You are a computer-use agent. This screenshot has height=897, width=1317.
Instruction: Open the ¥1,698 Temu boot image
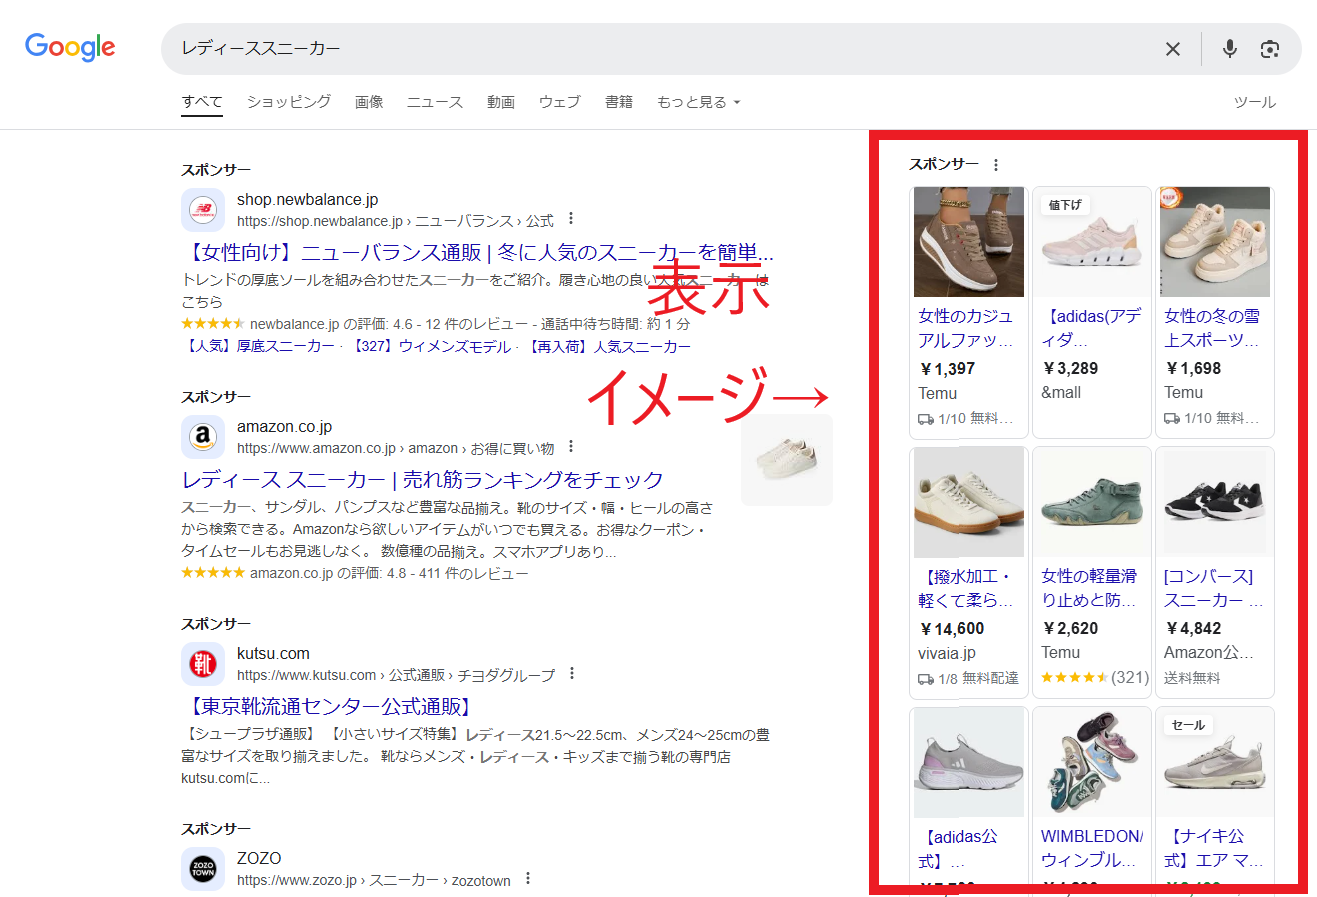tap(1215, 242)
